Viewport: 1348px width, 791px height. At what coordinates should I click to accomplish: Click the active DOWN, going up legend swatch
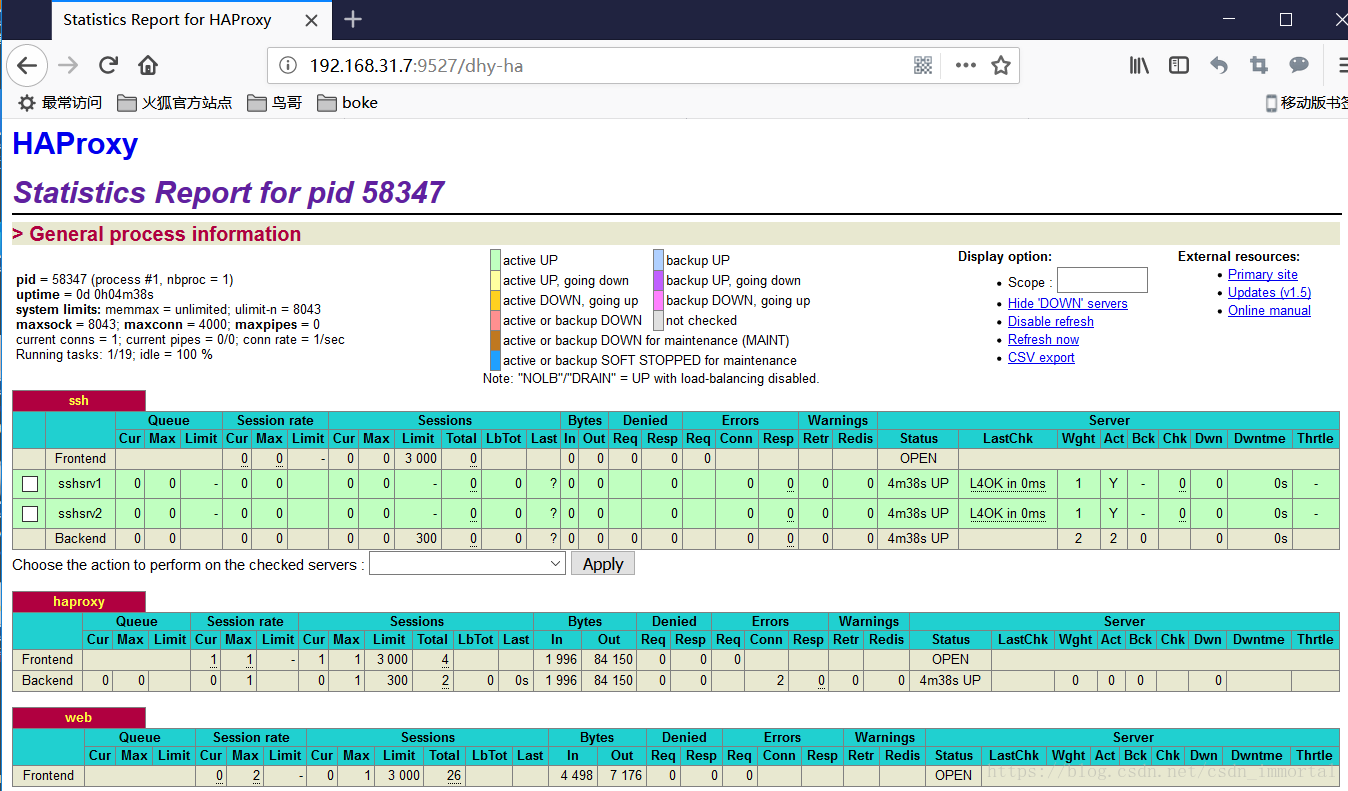pos(495,300)
